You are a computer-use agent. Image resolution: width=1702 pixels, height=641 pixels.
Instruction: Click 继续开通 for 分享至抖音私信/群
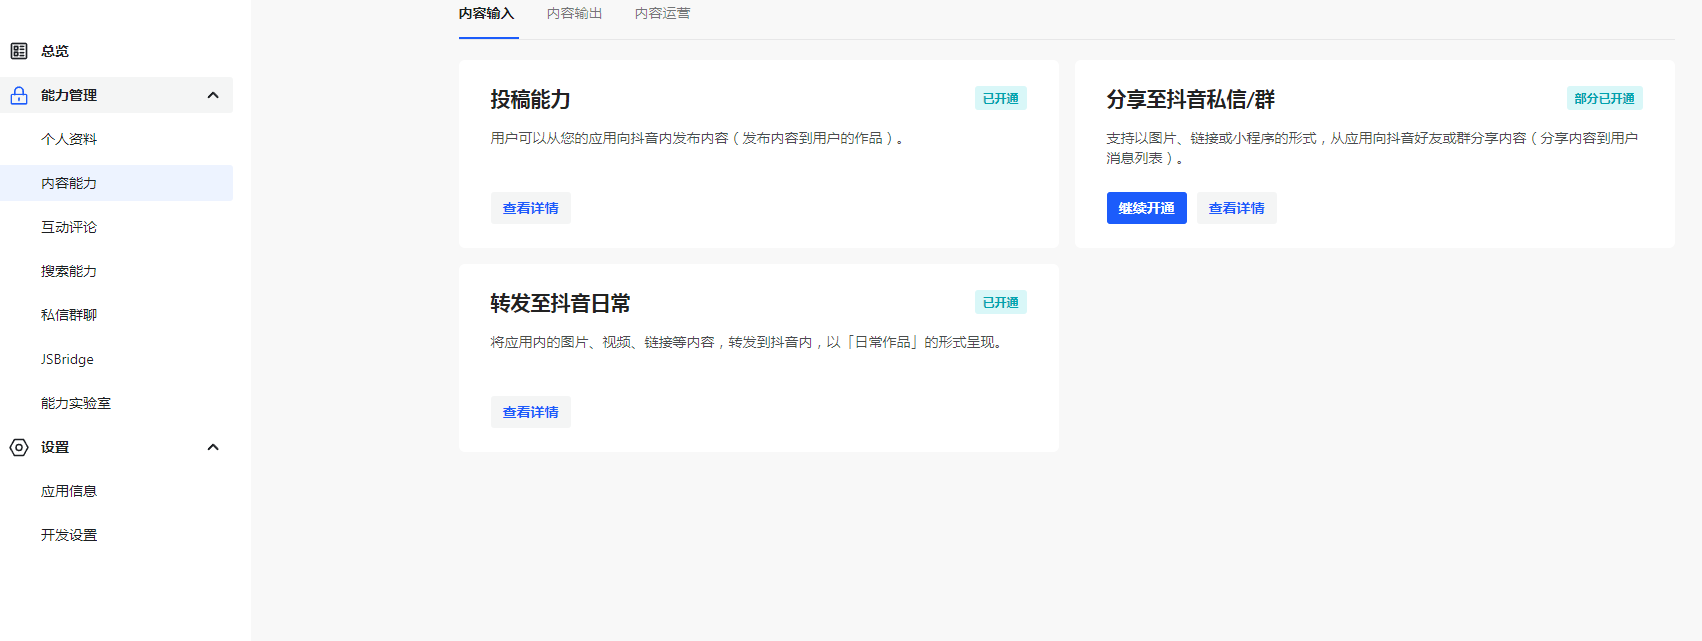pyautogui.click(x=1147, y=208)
